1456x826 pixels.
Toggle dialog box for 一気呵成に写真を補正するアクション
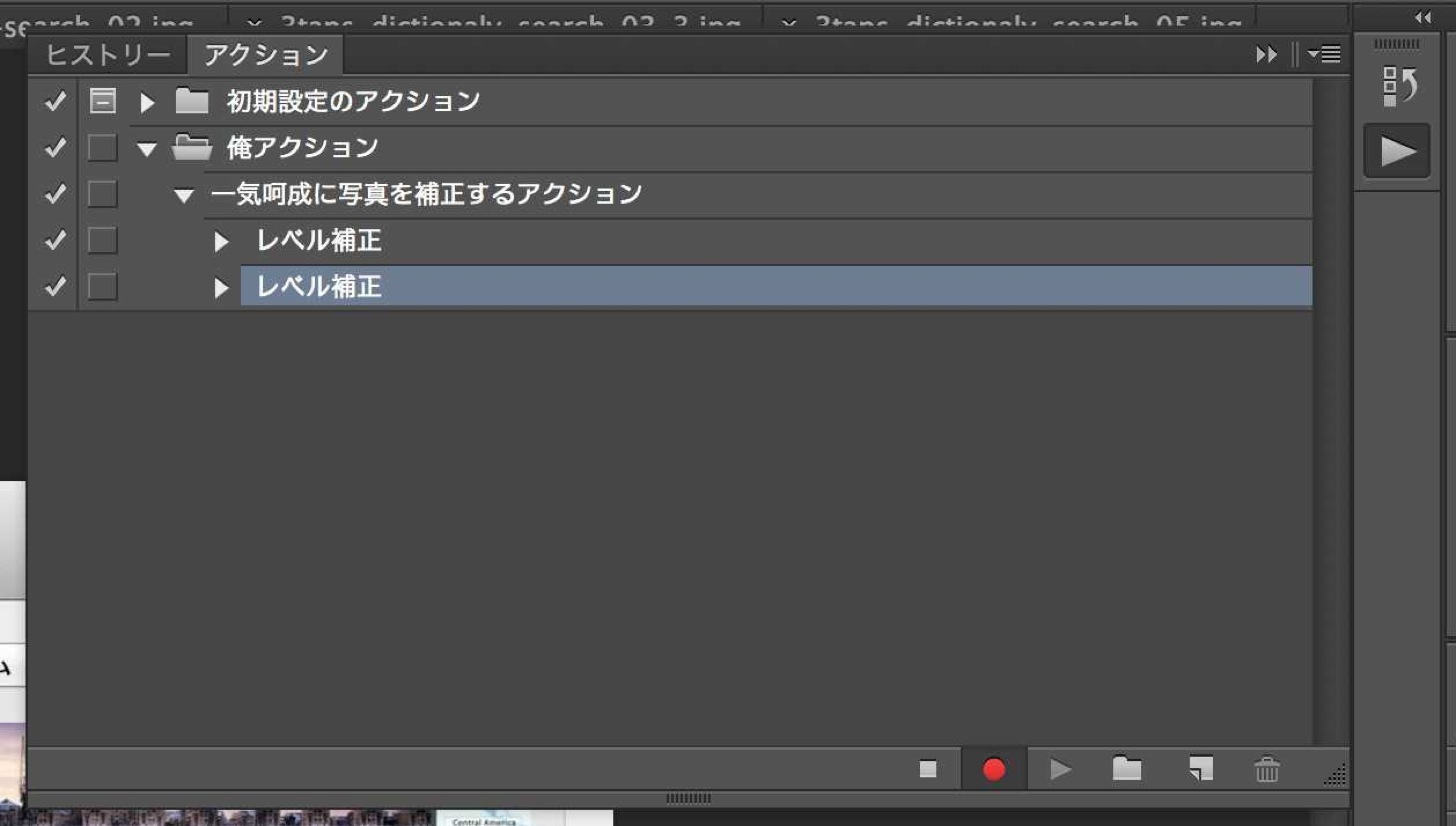pos(102,194)
